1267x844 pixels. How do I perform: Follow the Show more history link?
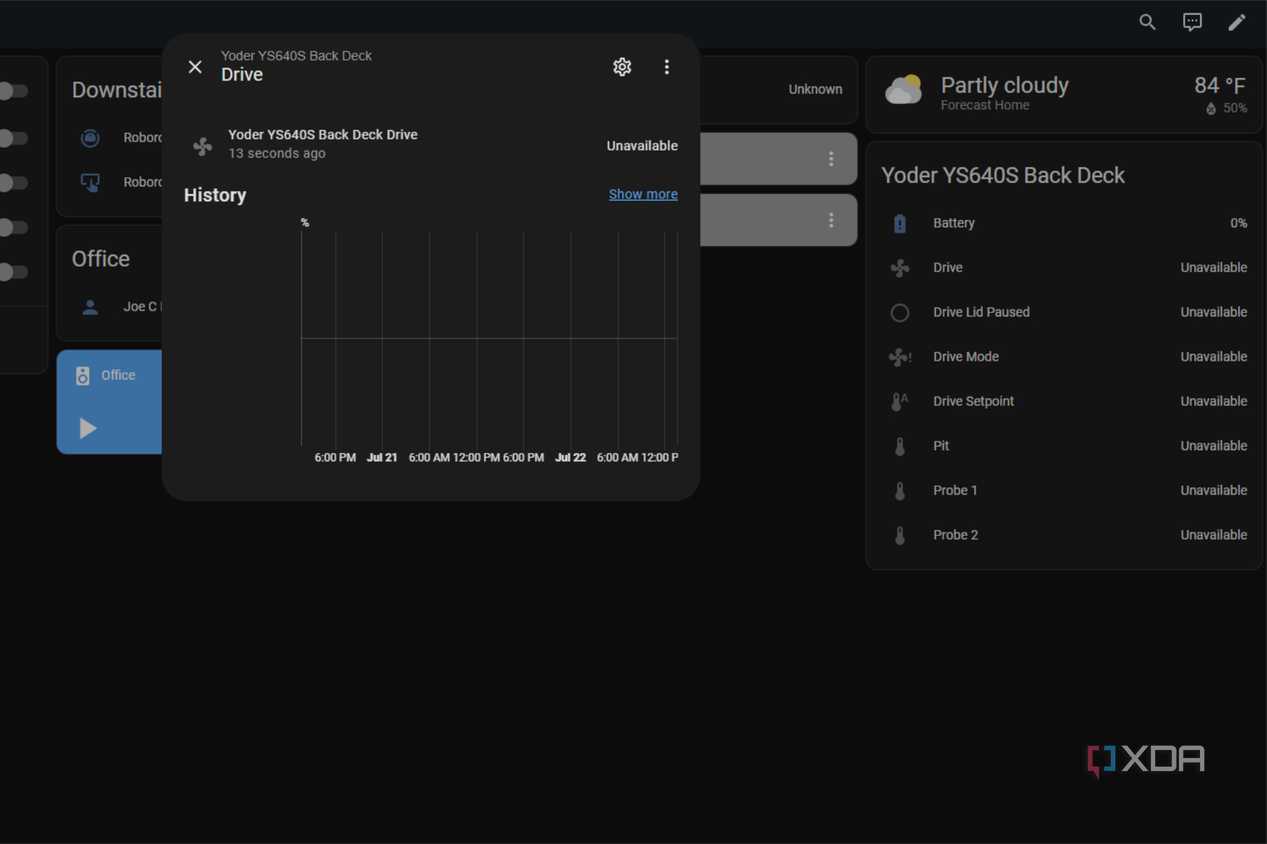click(643, 194)
